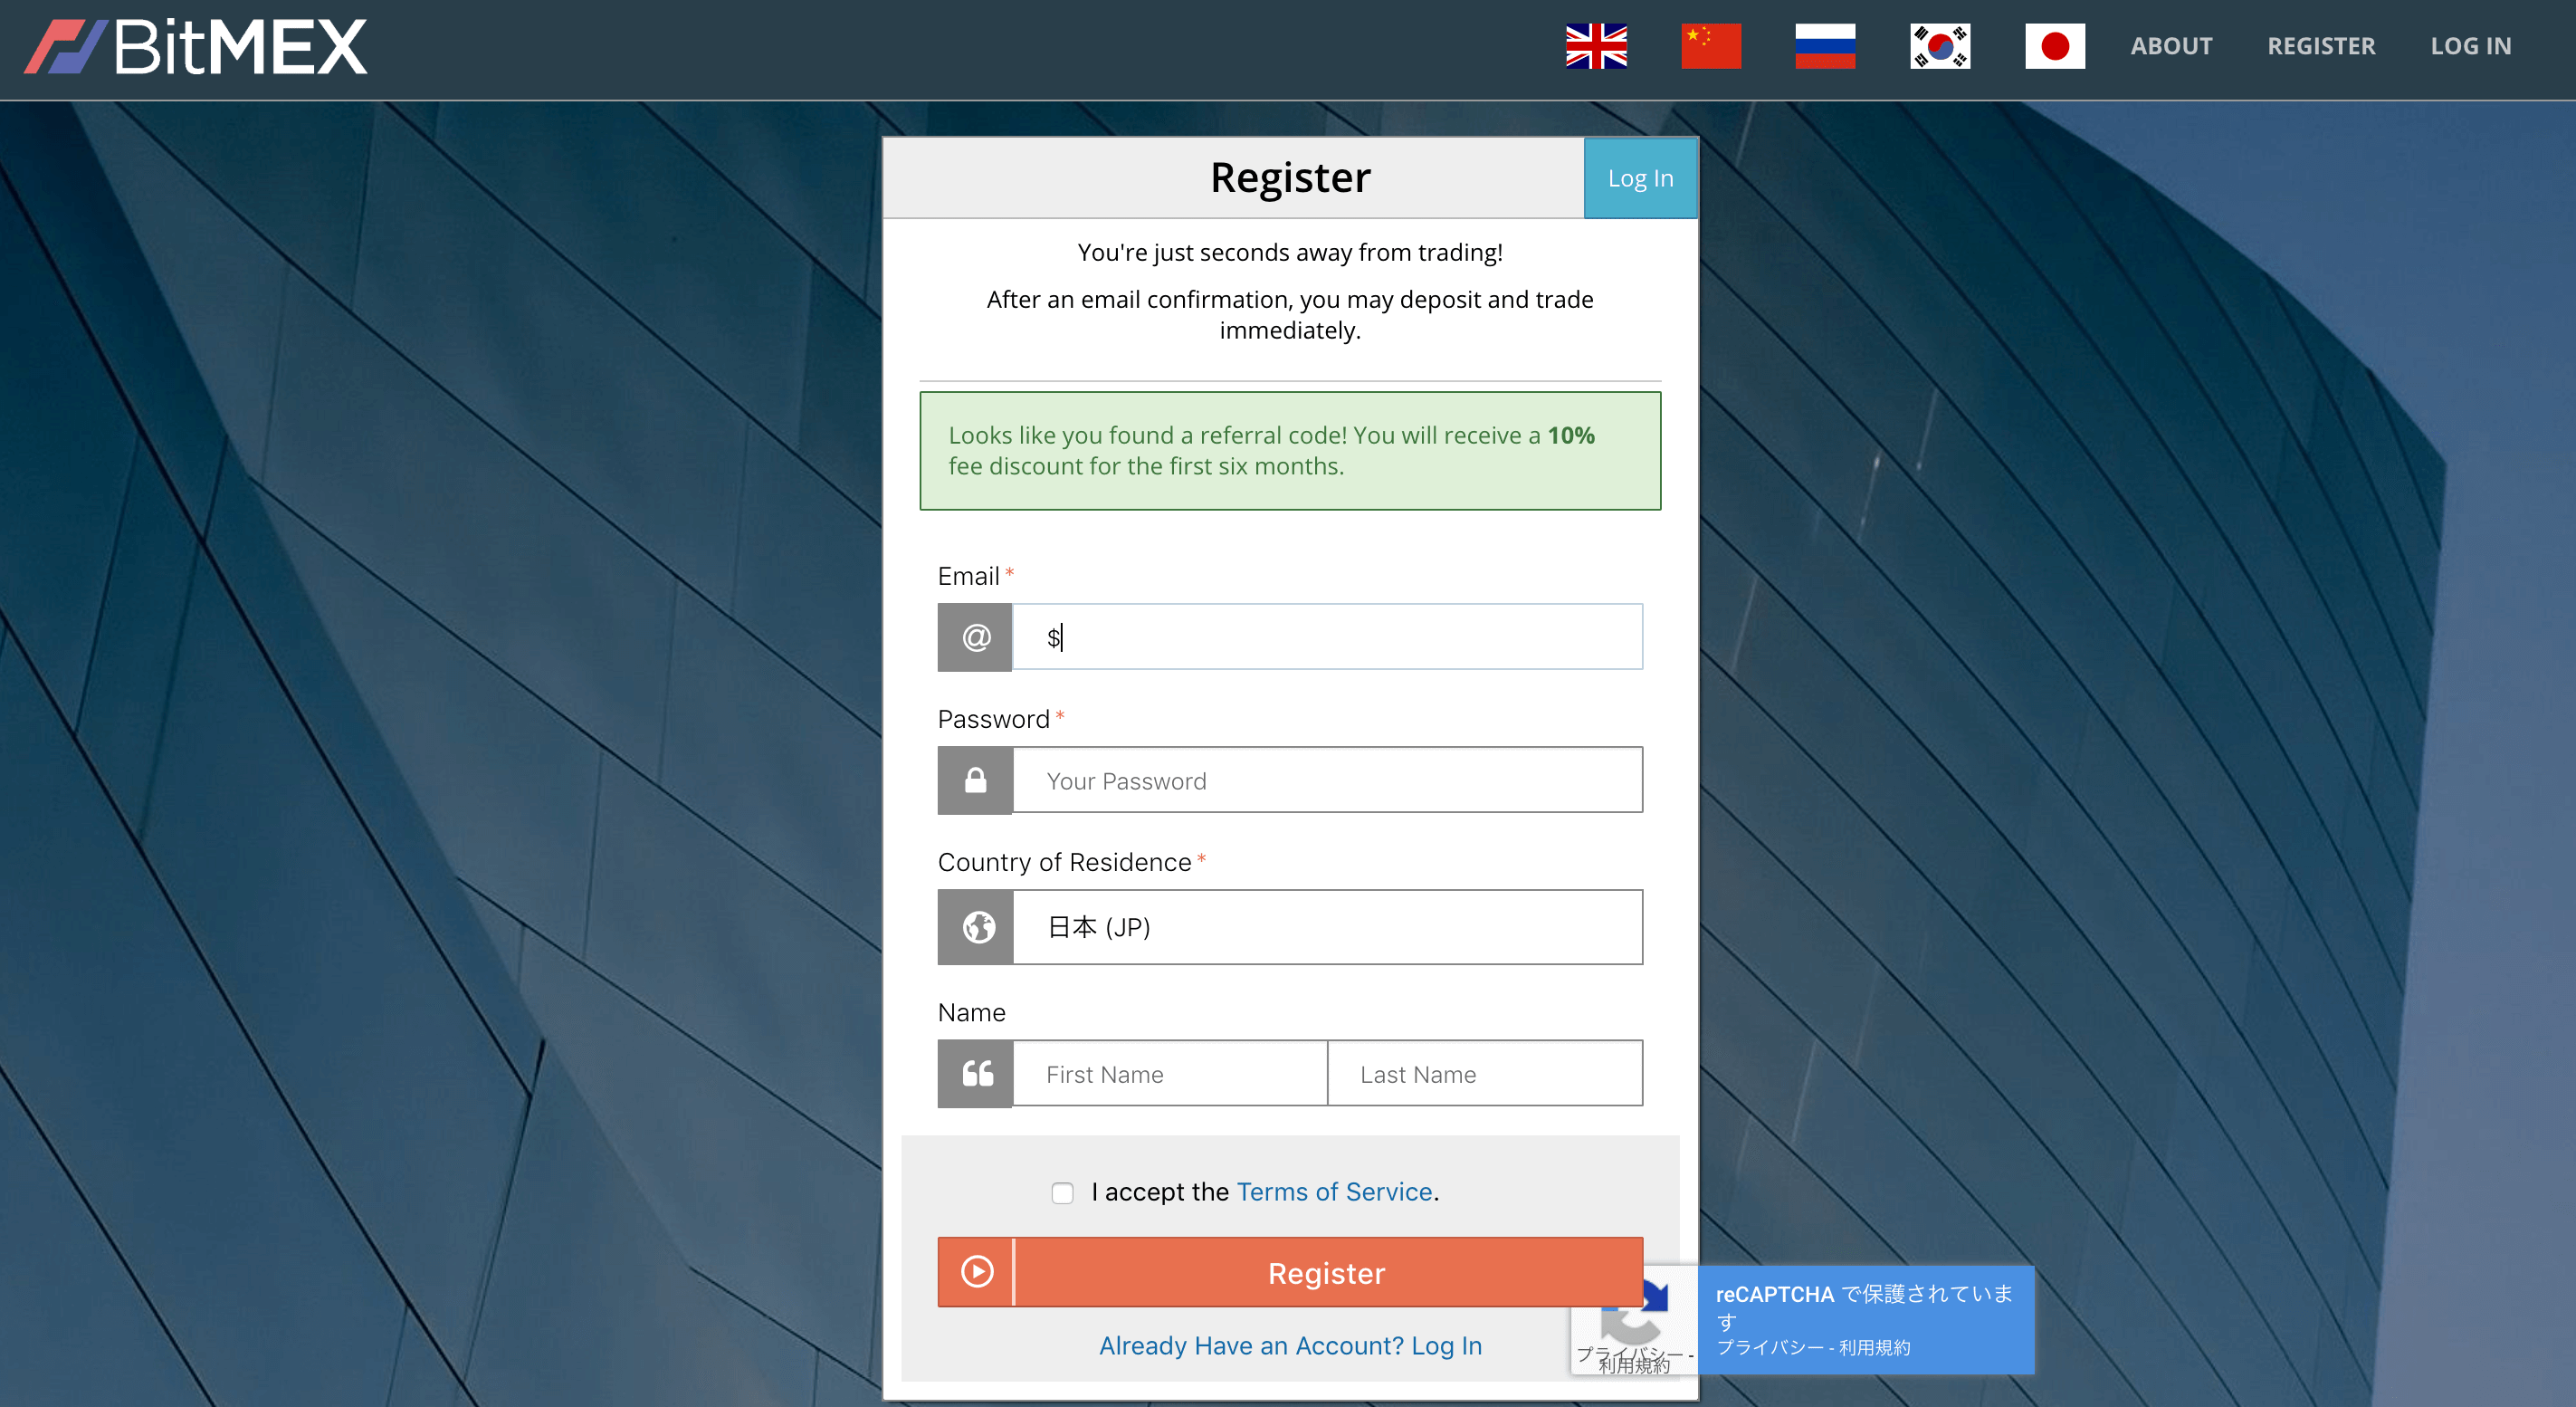The height and width of the screenshot is (1407, 2576).
Task: Switch language using the UK flag
Action: point(1596,46)
